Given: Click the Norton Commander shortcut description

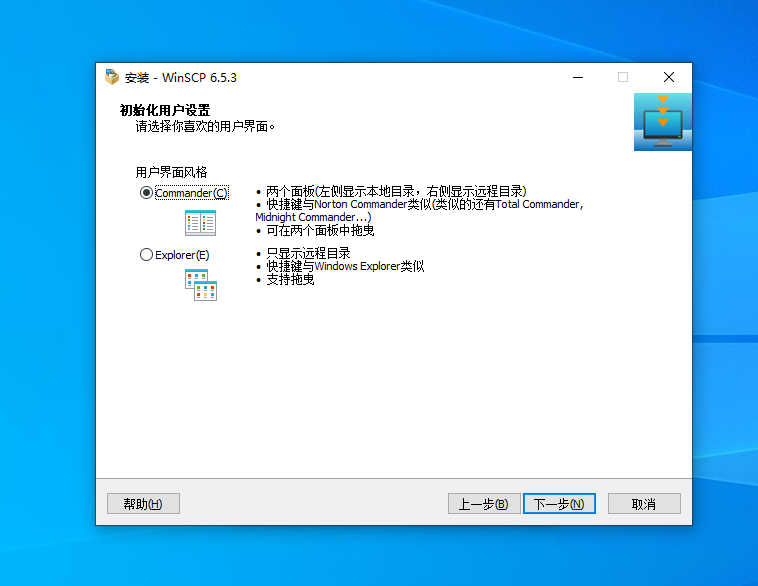Looking at the screenshot, I should [419, 210].
